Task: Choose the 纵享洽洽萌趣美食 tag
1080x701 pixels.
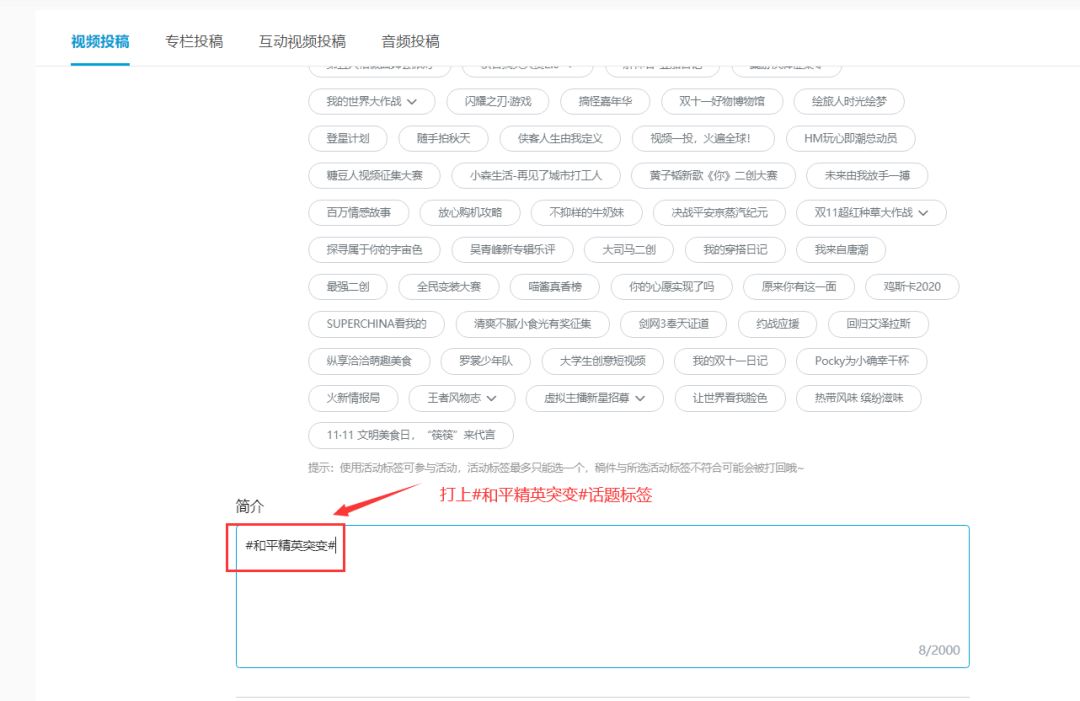Action: 369,362
